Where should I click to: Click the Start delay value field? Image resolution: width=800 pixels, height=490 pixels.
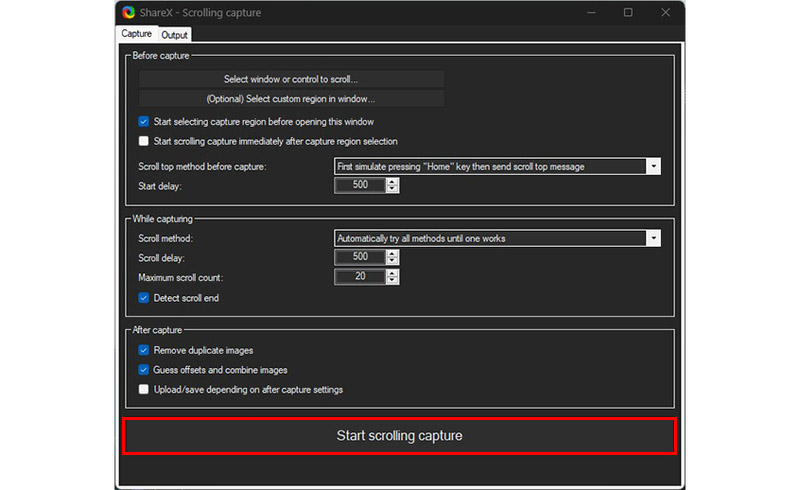click(360, 185)
